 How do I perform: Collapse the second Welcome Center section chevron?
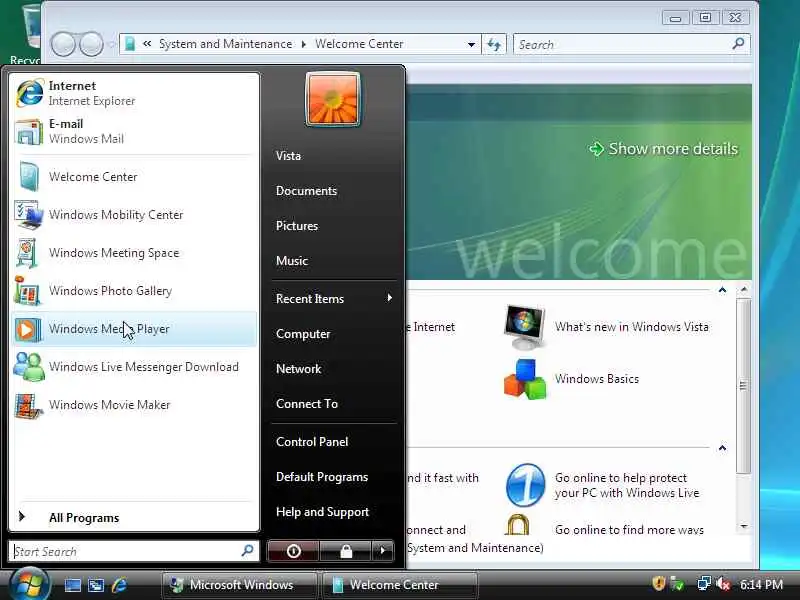tap(722, 448)
